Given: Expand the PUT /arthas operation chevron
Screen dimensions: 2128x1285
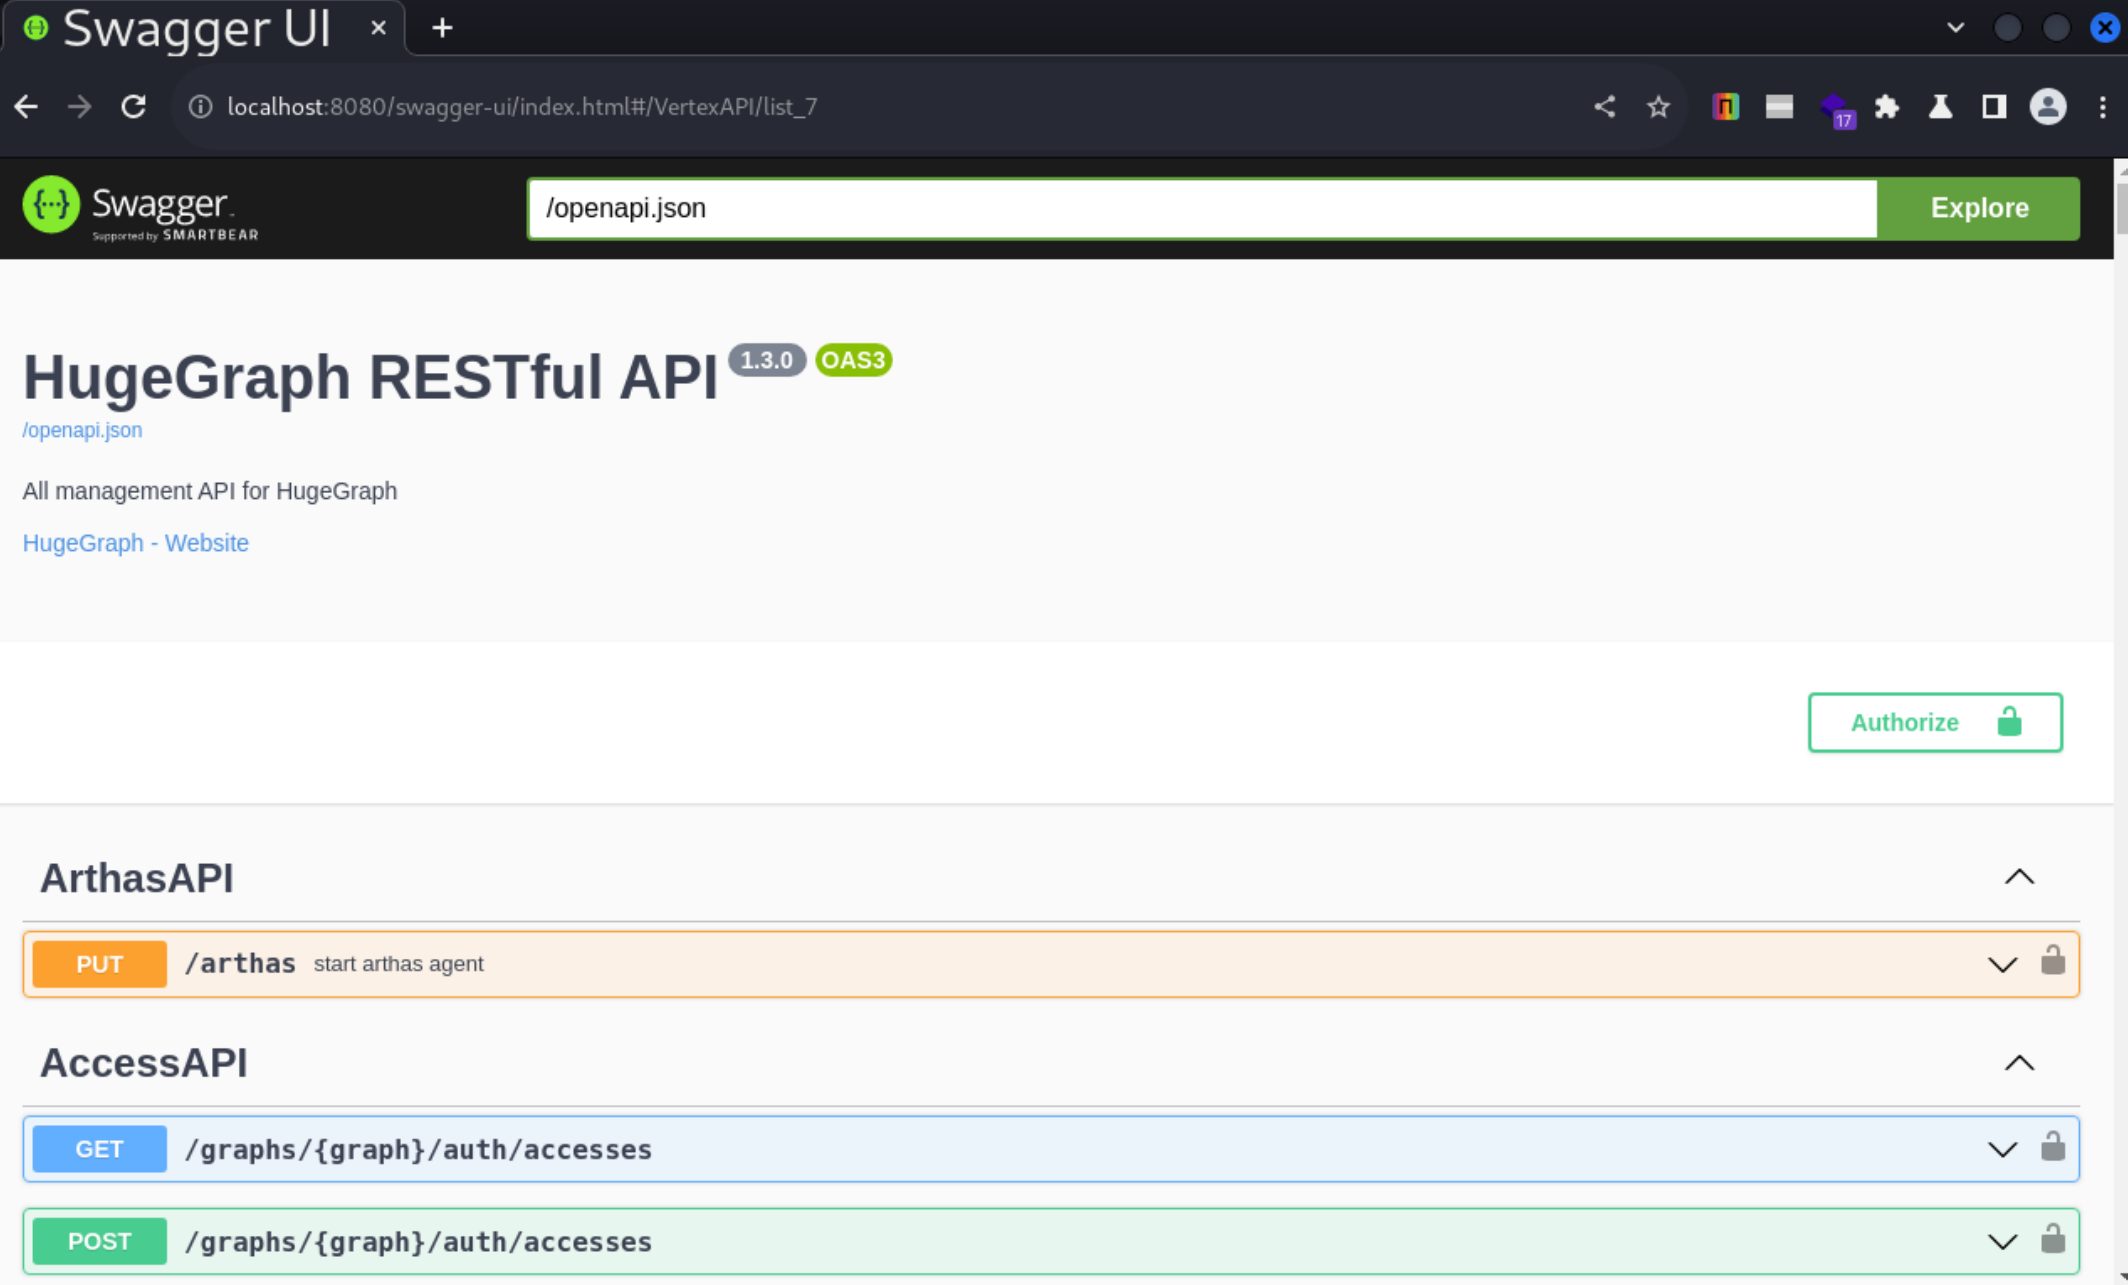Looking at the screenshot, I should [2002, 964].
